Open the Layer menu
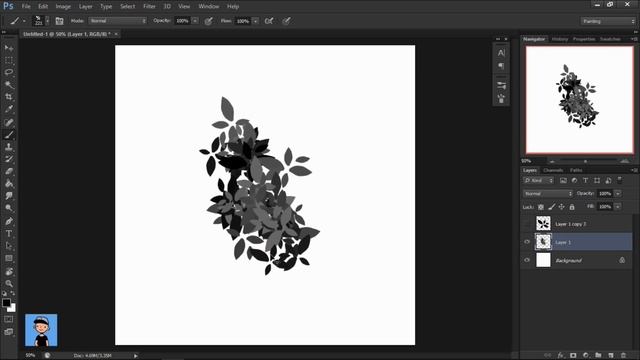This screenshot has width=640, height=360. [x=86, y=7]
